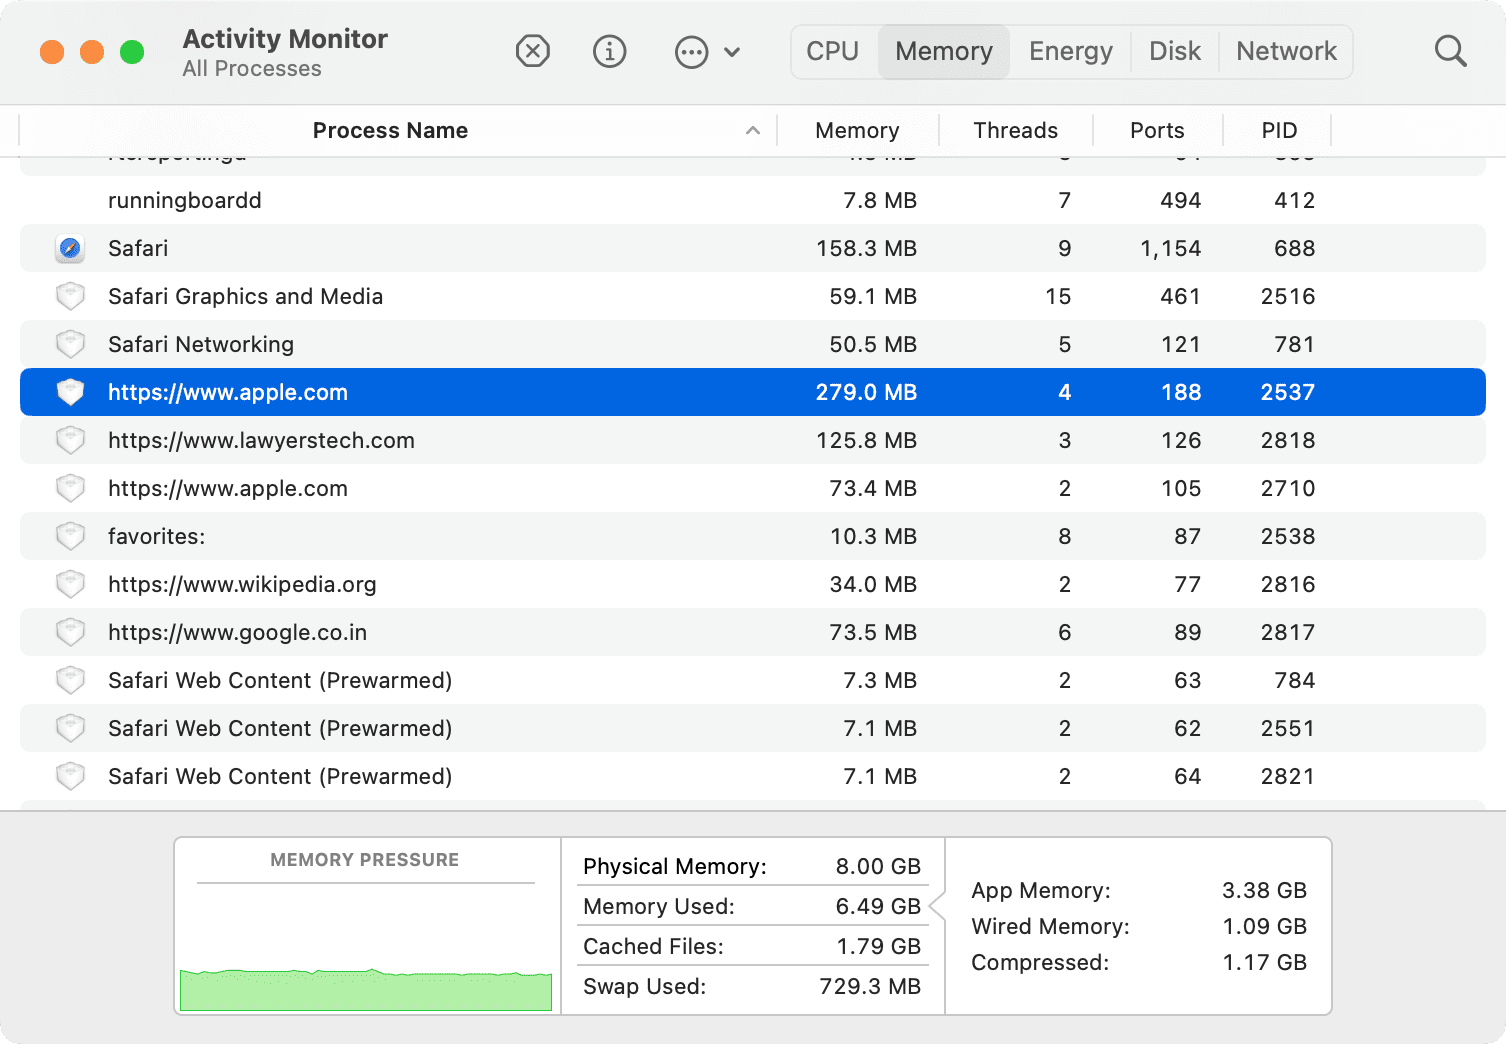Toggle sort order arrow in Process Name header
The width and height of the screenshot is (1506, 1044).
point(753,131)
